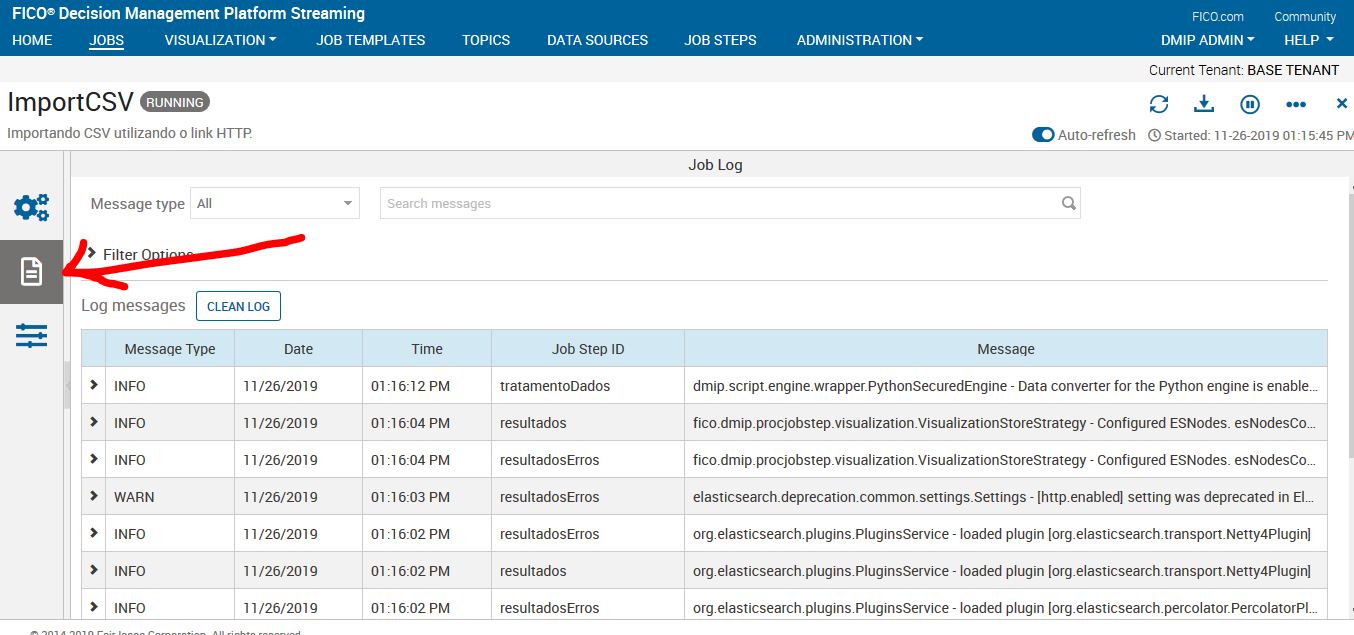Click the refresh job icon
Viewport: 1354px width, 635px height.
point(1159,103)
